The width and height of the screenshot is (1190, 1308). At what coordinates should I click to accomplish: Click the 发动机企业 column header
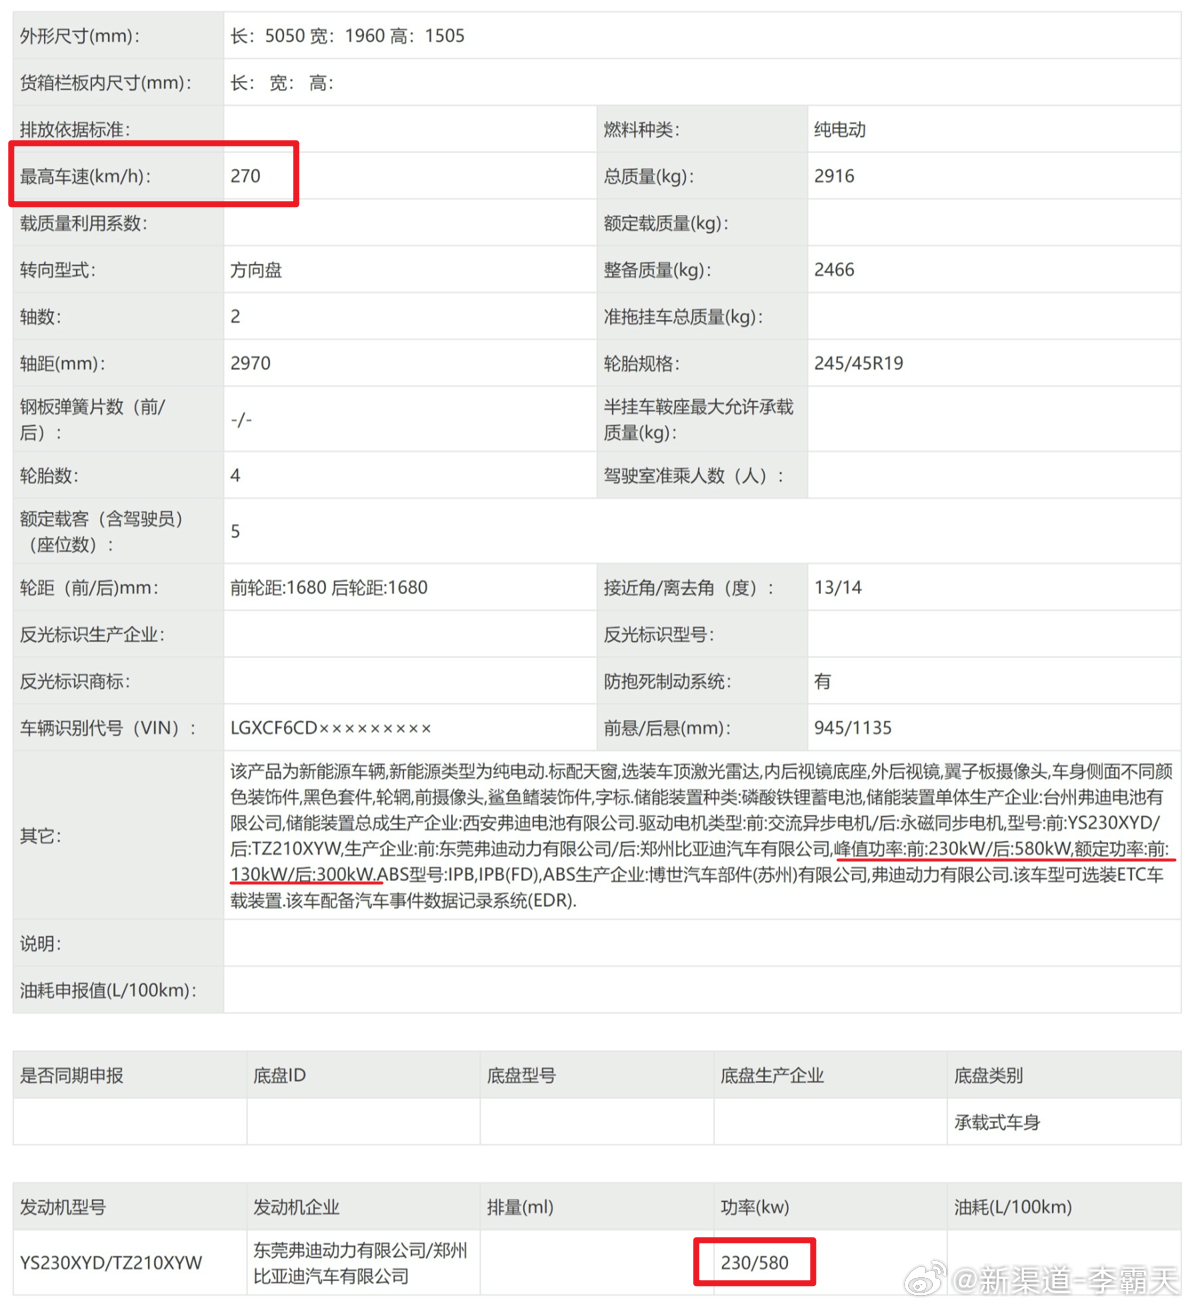(x=296, y=1208)
